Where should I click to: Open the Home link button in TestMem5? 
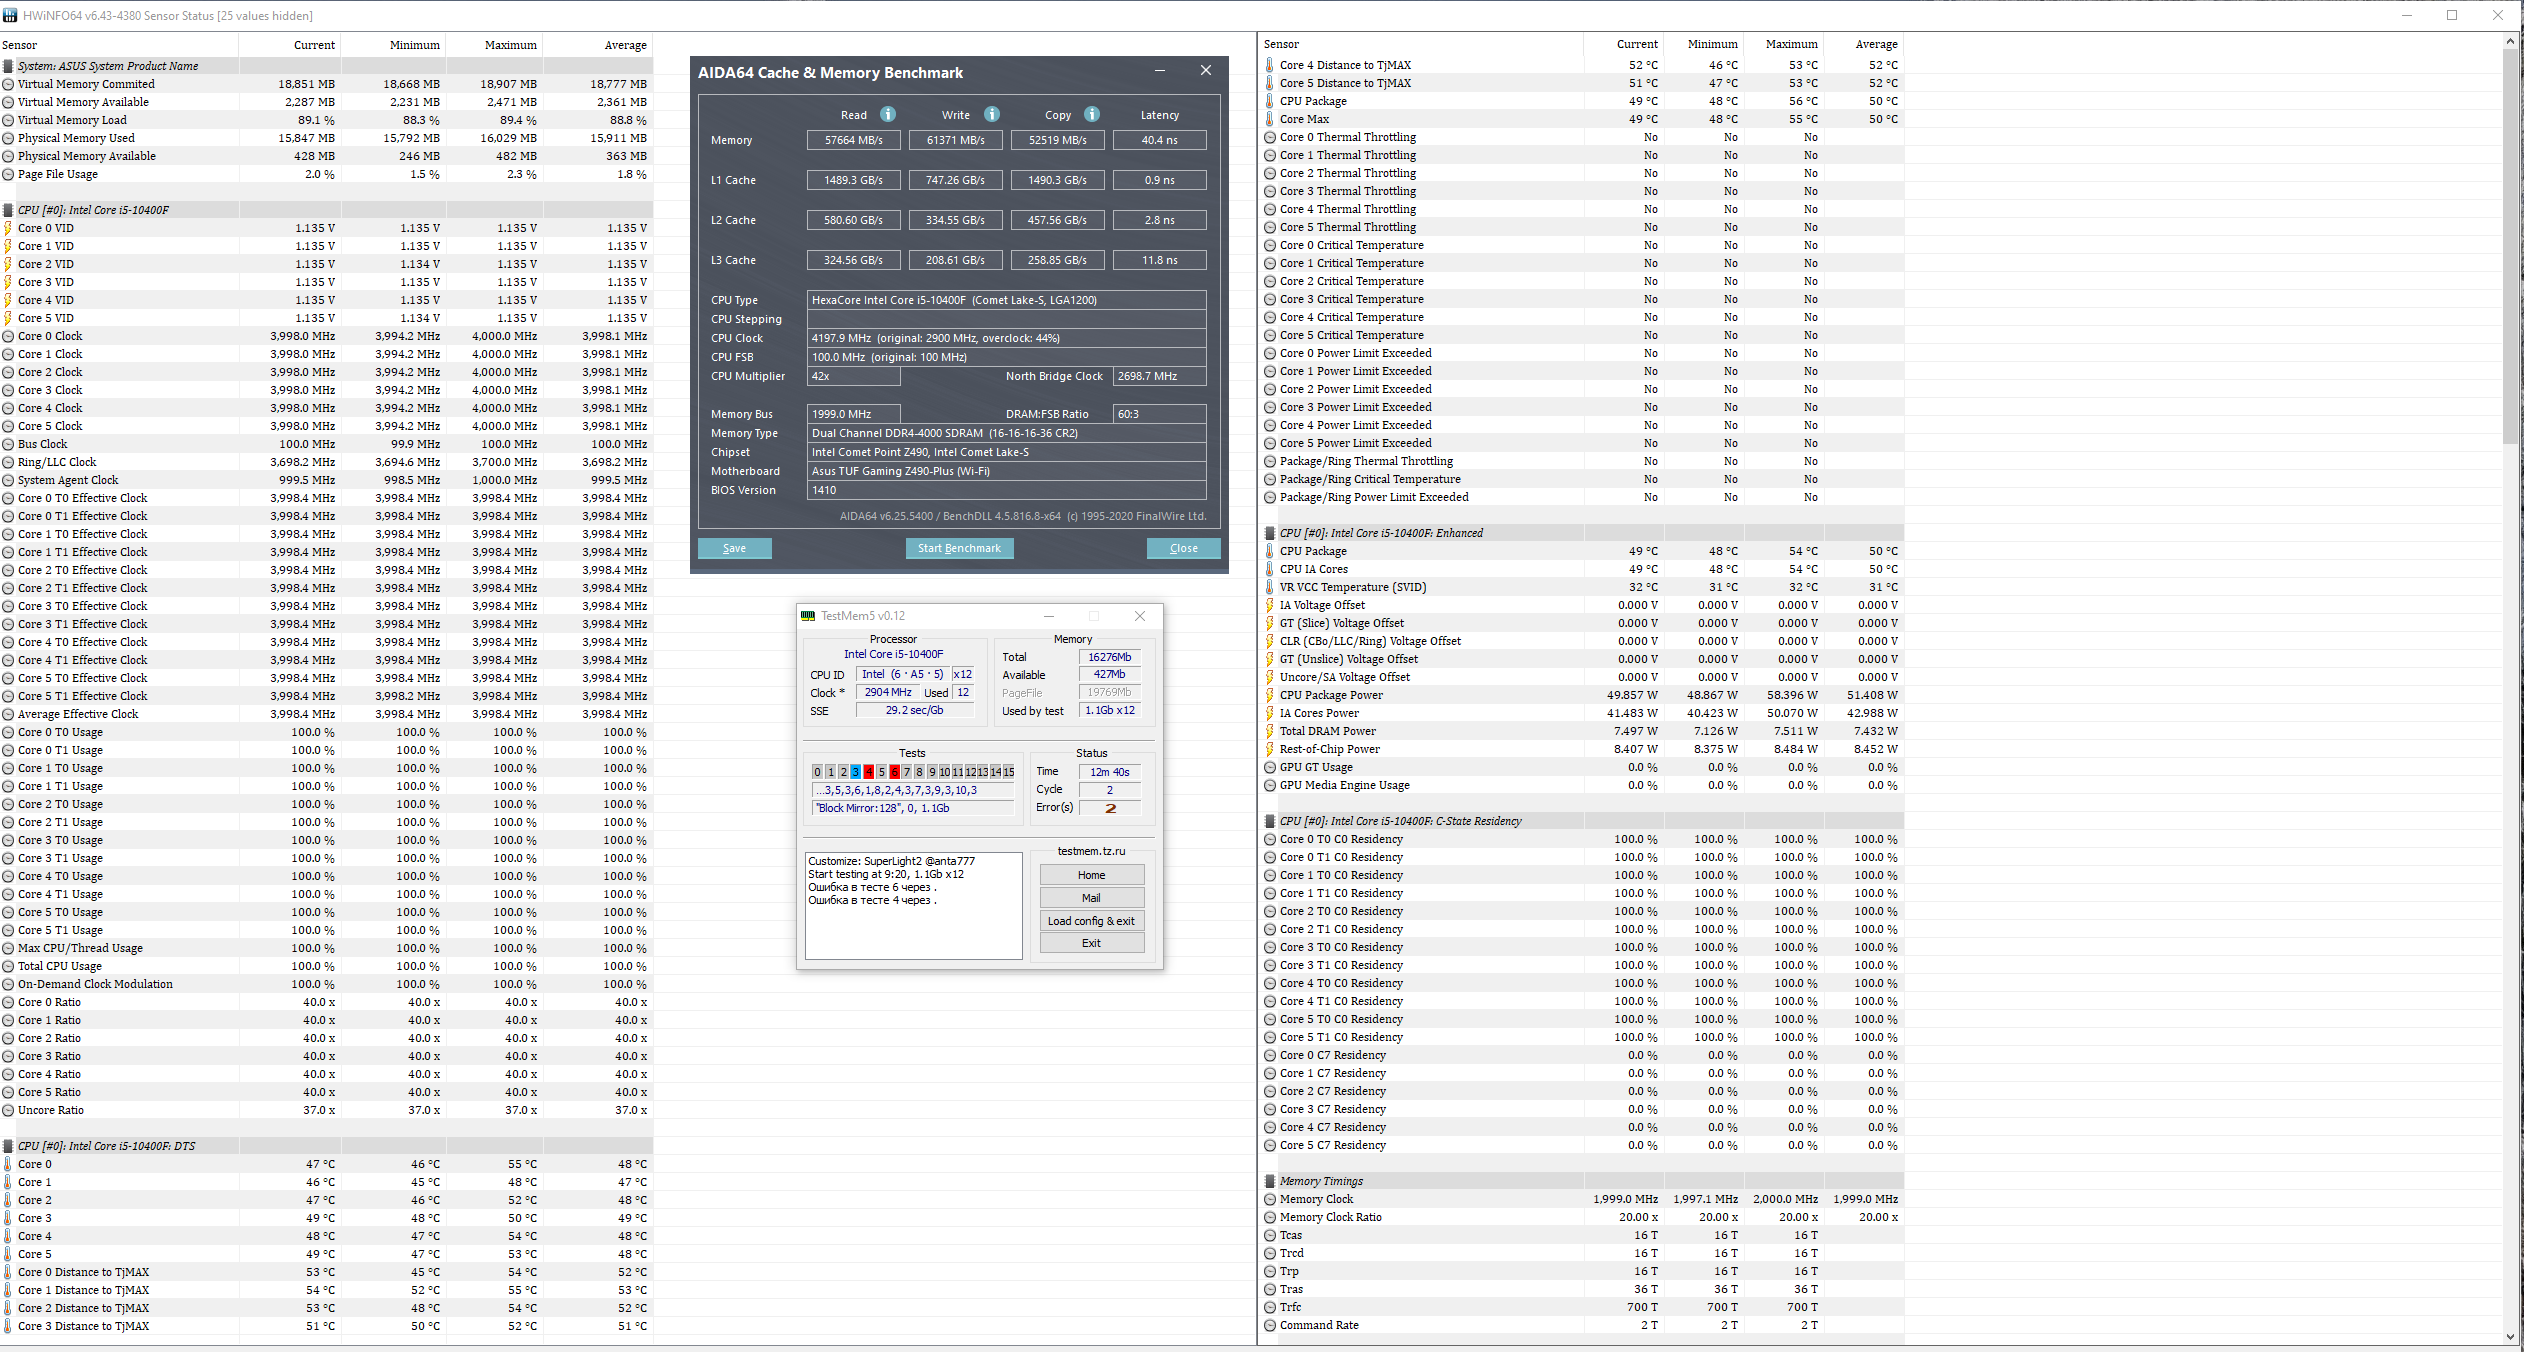click(x=1091, y=875)
